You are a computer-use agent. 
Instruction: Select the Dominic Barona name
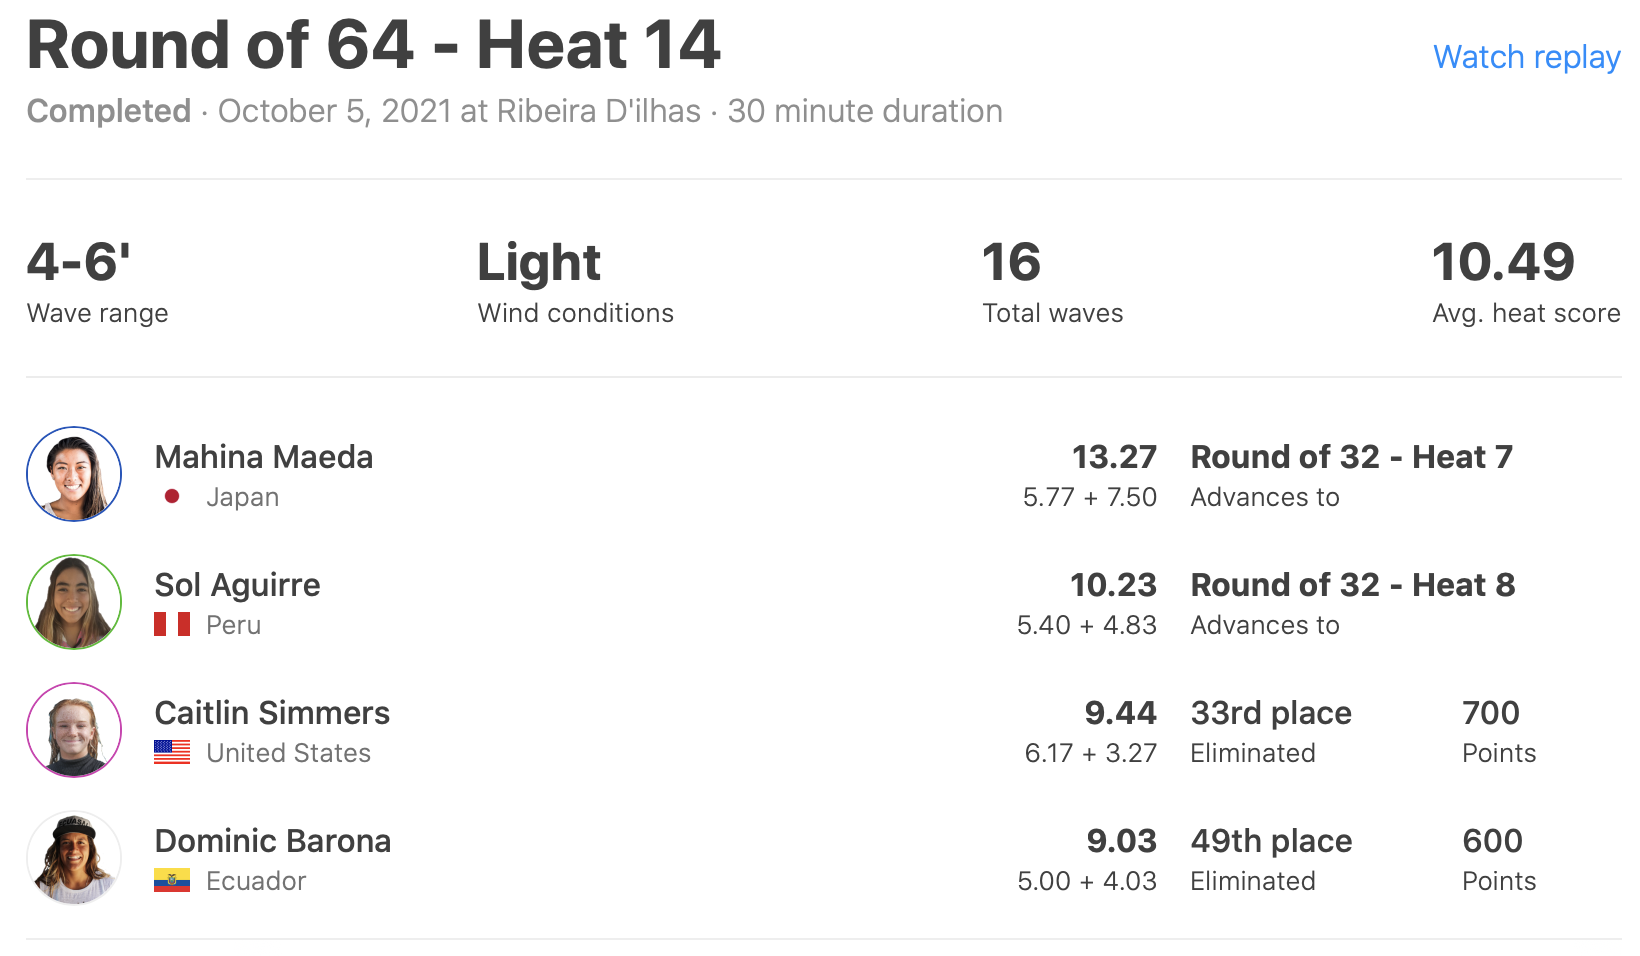(273, 841)
